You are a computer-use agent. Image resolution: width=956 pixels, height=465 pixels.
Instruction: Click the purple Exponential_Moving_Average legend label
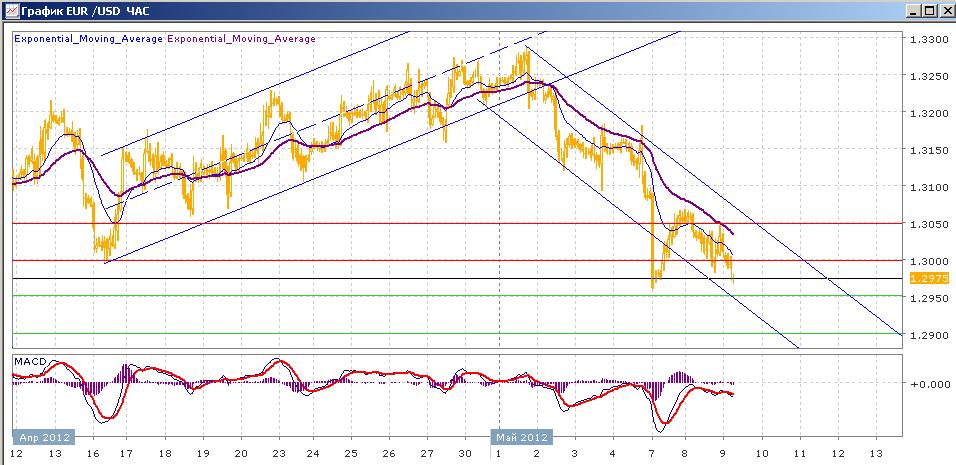tap(241, 39)
